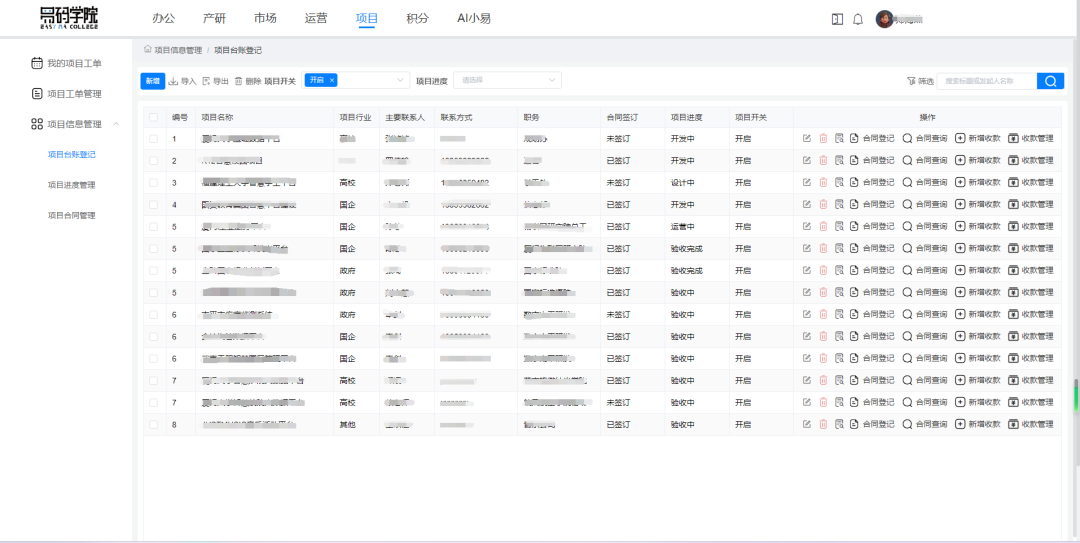Click the notification bell icon in header
Screen dimensions: 1080x543
point(857,19)
